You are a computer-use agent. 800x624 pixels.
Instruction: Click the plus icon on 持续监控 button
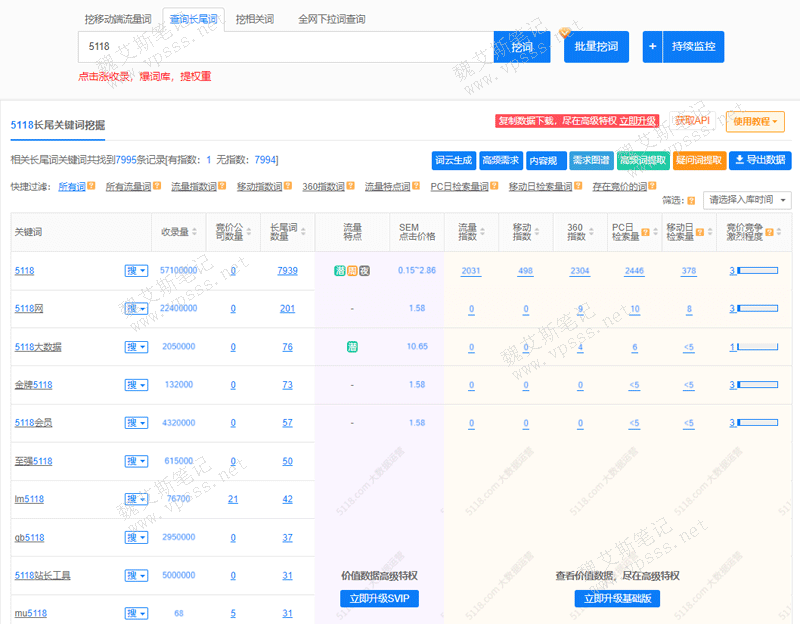click(x=653, y=47)
